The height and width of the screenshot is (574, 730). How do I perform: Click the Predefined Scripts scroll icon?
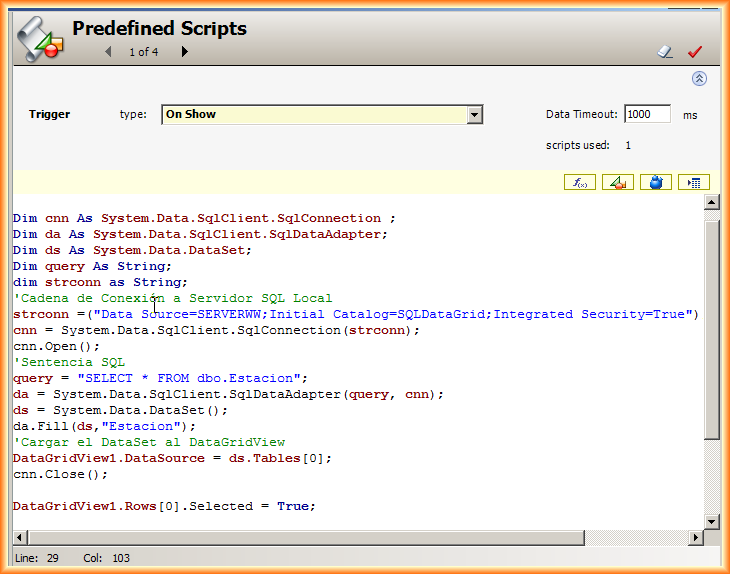pyautogui.click(x=41, y=40)
